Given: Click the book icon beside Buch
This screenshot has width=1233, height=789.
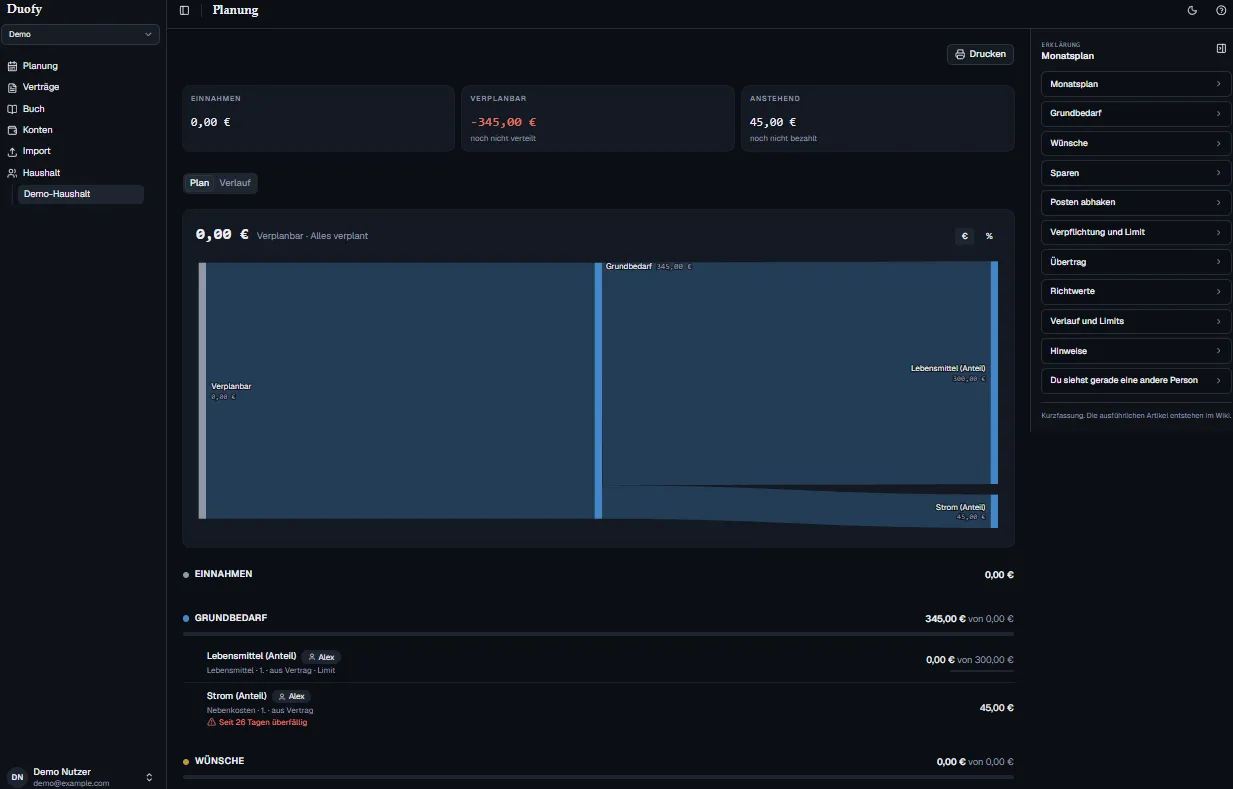Looking at the screenshot, I should click(x=13, y=109).
